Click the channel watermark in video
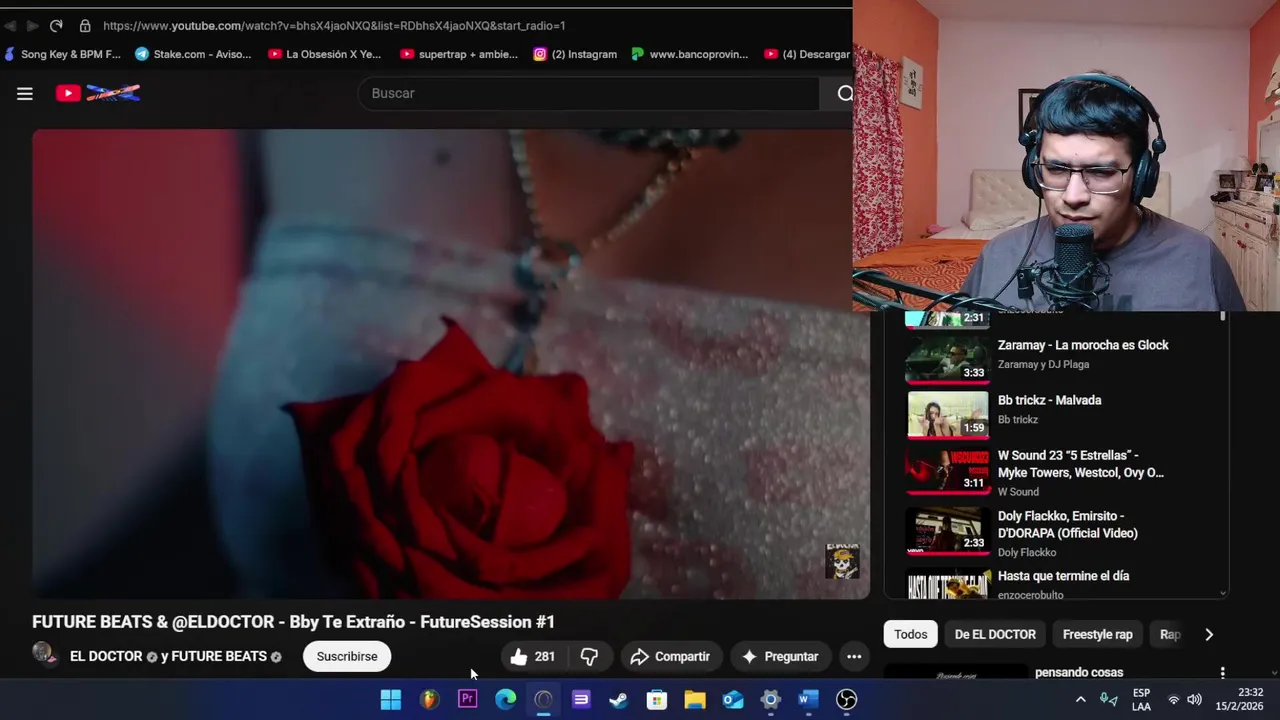 click(x=842, y=561)
